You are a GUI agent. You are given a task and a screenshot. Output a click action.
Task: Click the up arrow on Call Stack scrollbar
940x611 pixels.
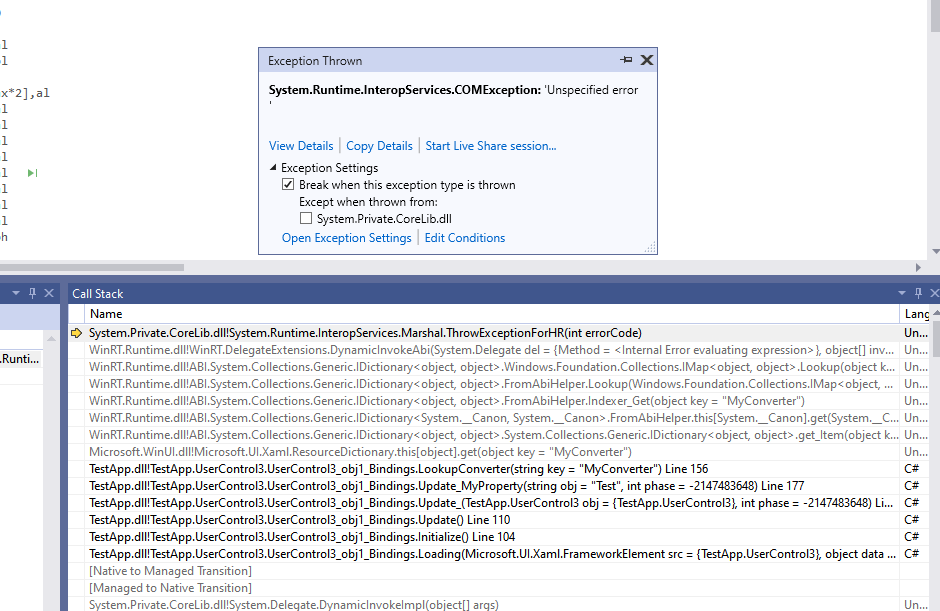click(x=935, y=313)
